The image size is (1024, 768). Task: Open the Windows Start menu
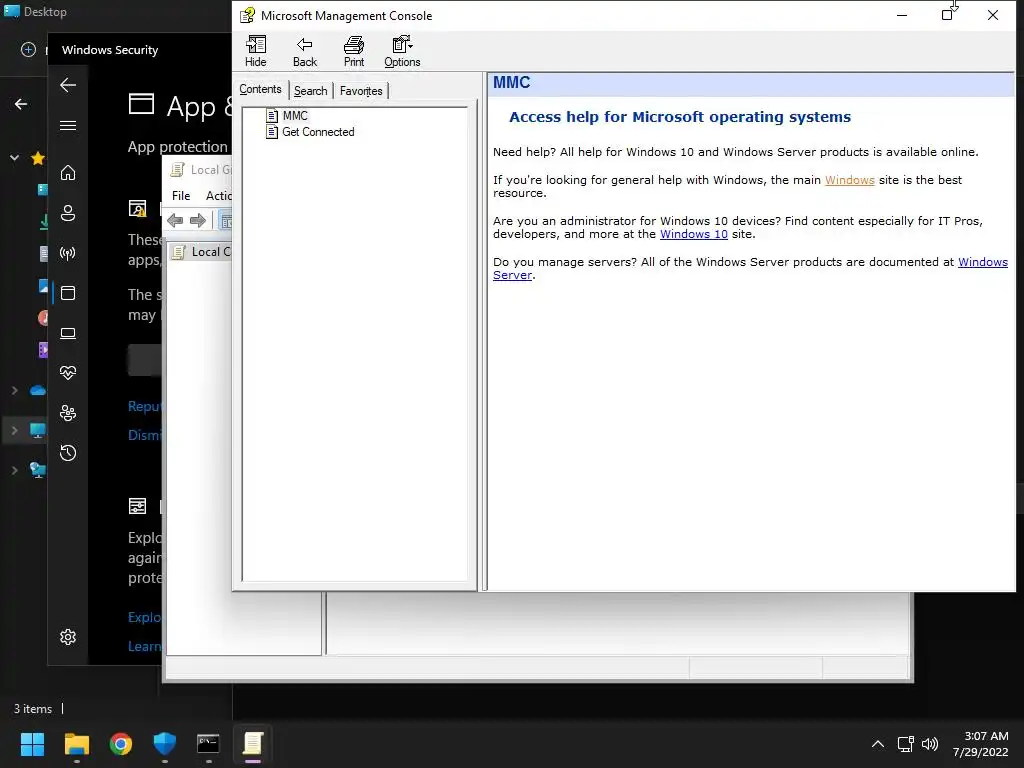tap(32, 744)
